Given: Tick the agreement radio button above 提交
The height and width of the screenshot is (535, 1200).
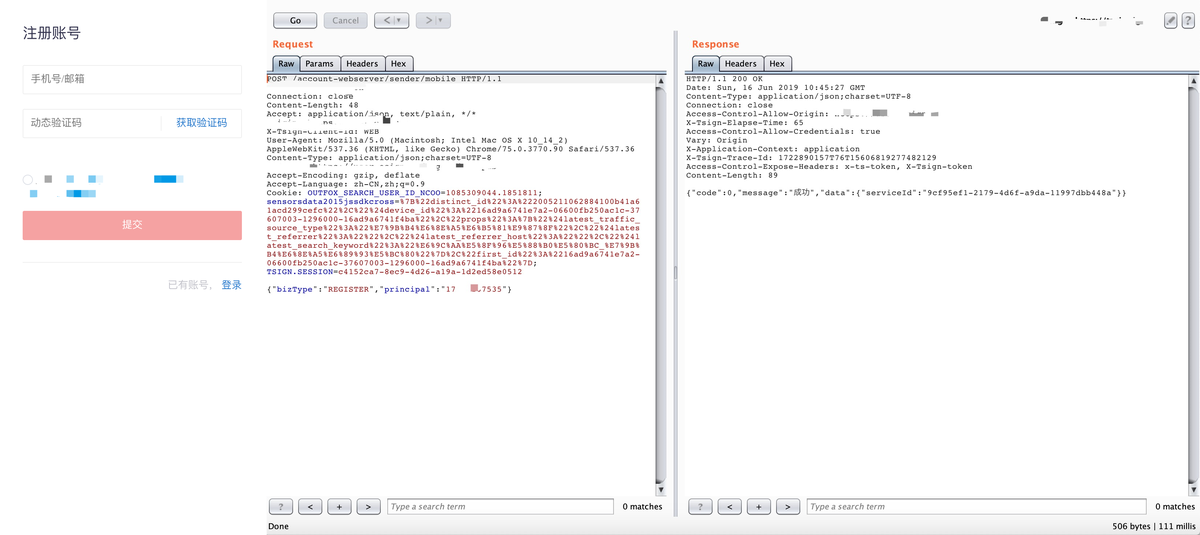Looking at the screenshot, I should pos(28,181).
